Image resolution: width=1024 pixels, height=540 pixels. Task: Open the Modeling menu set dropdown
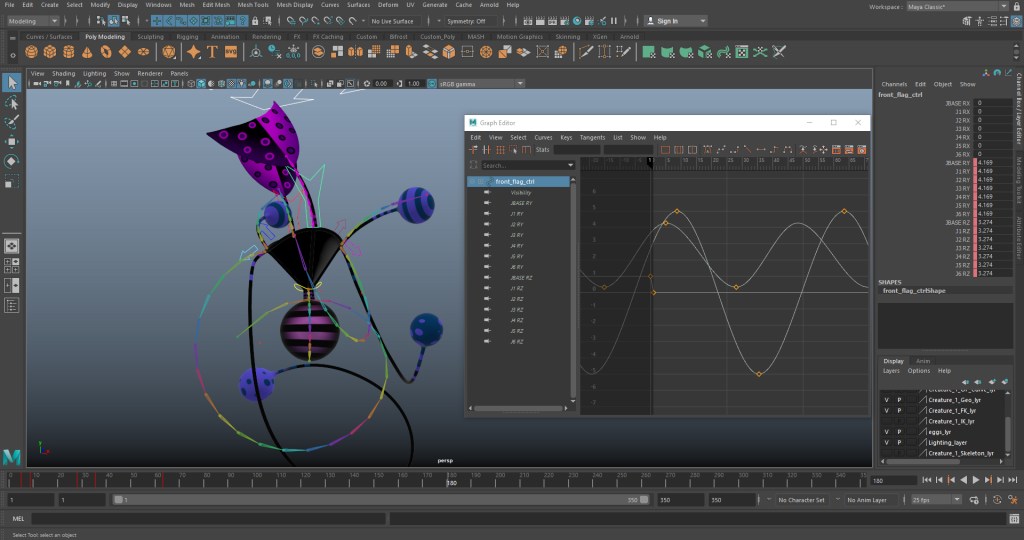[x=35, y=20]
